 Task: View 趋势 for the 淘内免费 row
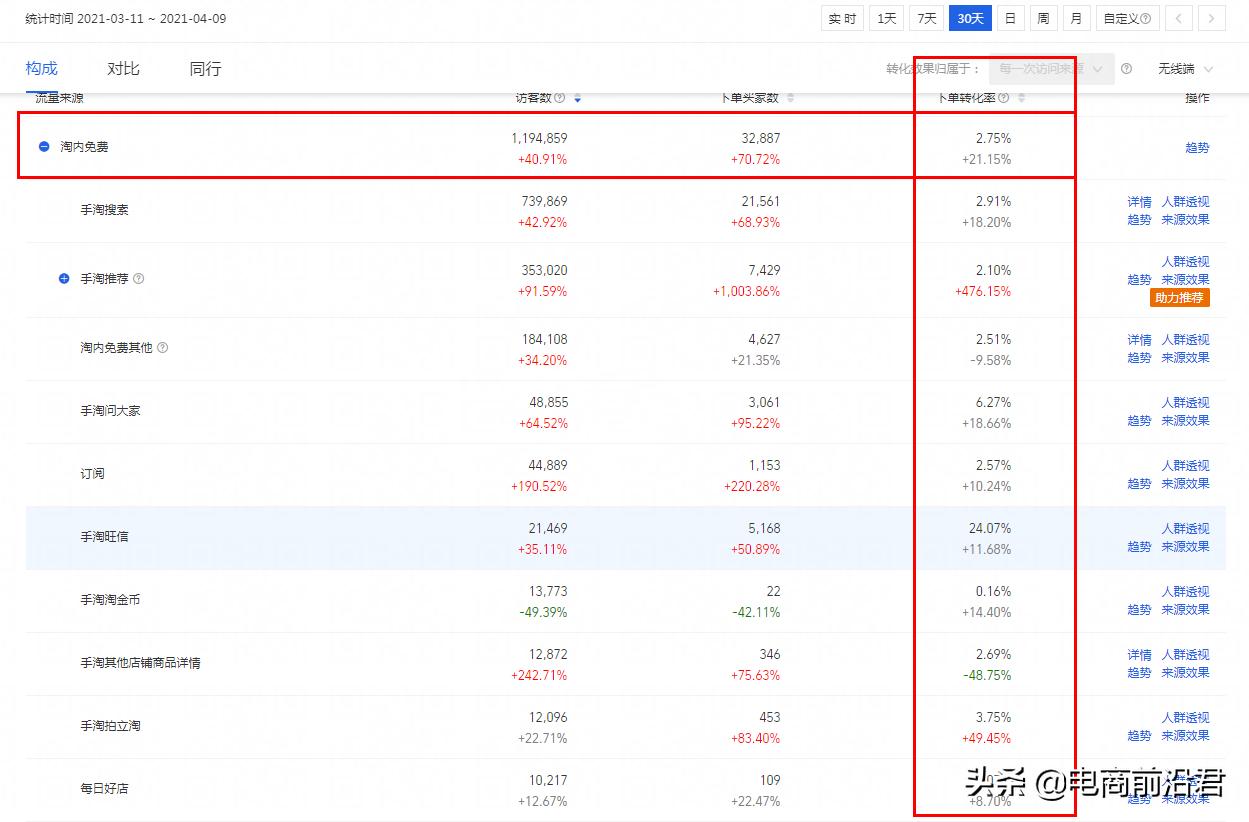click(1196, 147)
